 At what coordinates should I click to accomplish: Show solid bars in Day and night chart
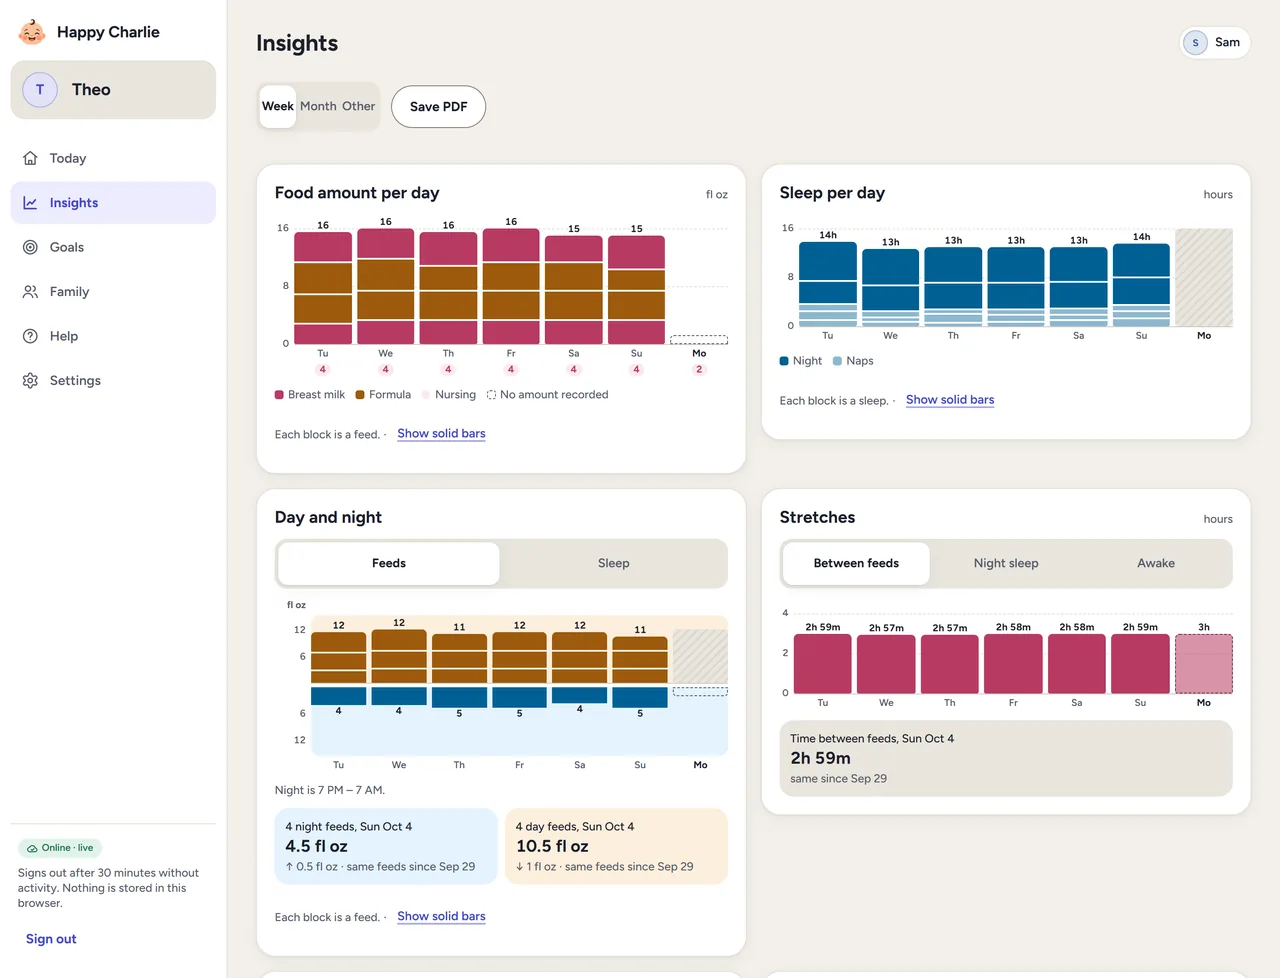tap(441, 917)
